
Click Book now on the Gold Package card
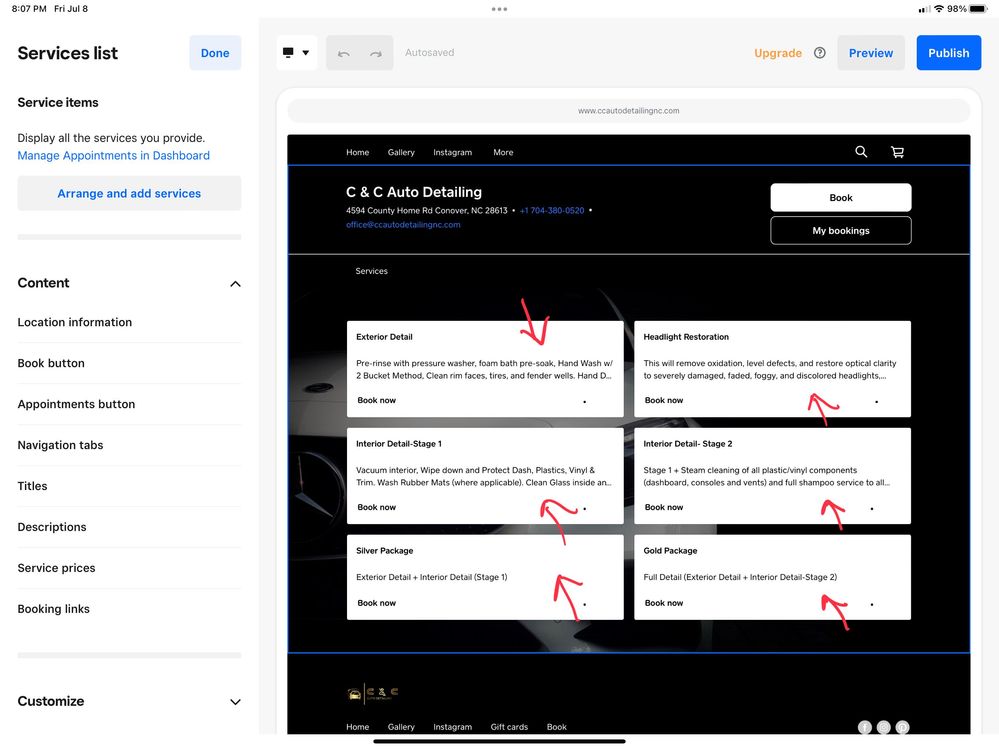click(664, 603)
